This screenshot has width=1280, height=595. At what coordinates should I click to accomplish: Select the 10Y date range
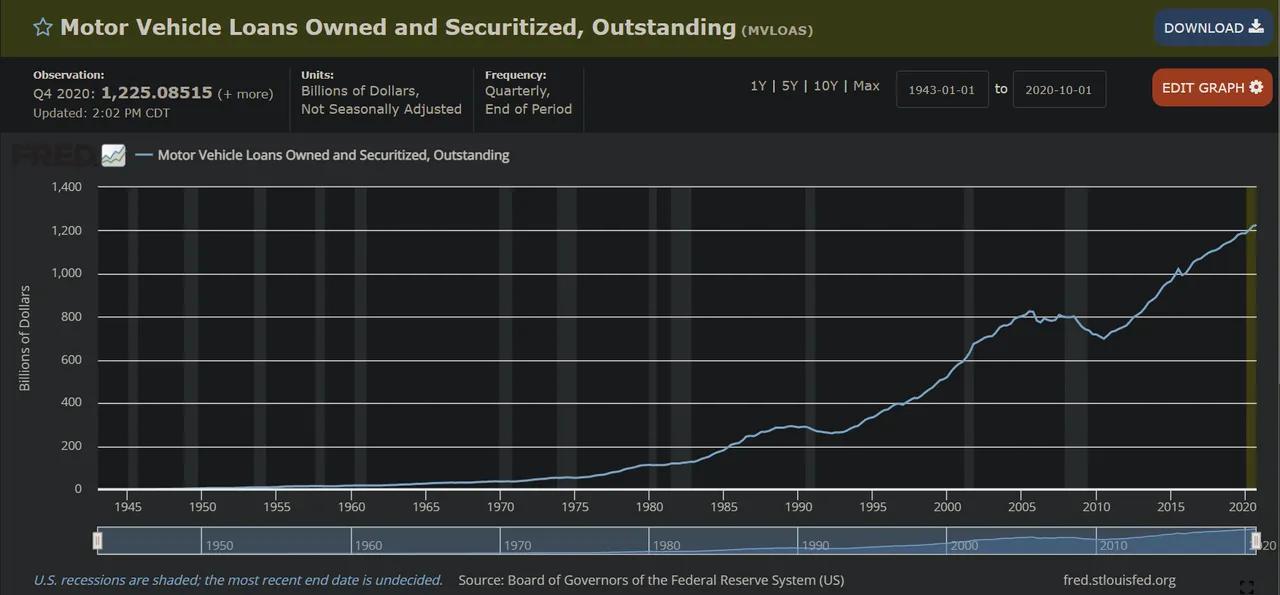tap(826, 86)
